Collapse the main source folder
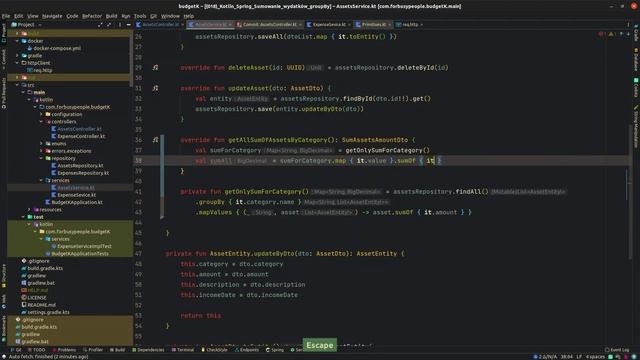 (23, 92)
